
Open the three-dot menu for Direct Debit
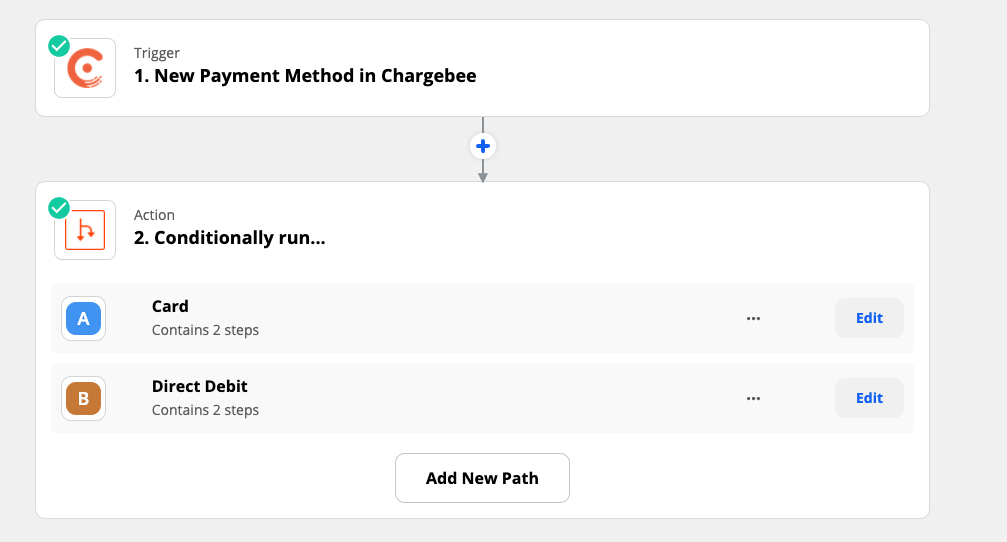pos(753,398)
